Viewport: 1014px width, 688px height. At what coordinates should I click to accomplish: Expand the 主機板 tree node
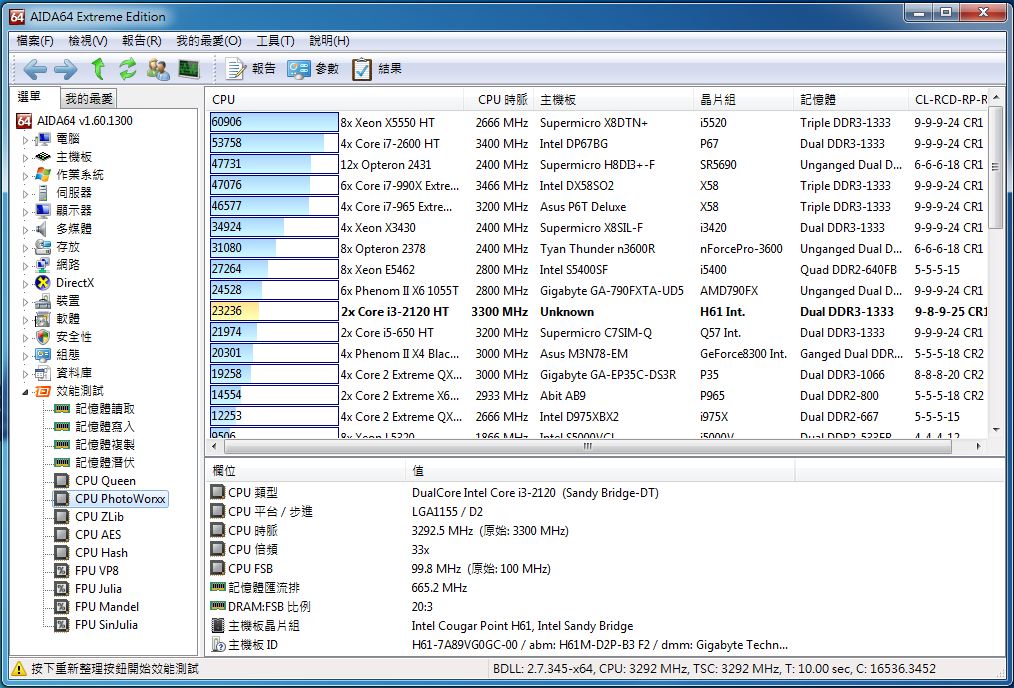coord(26,157)
